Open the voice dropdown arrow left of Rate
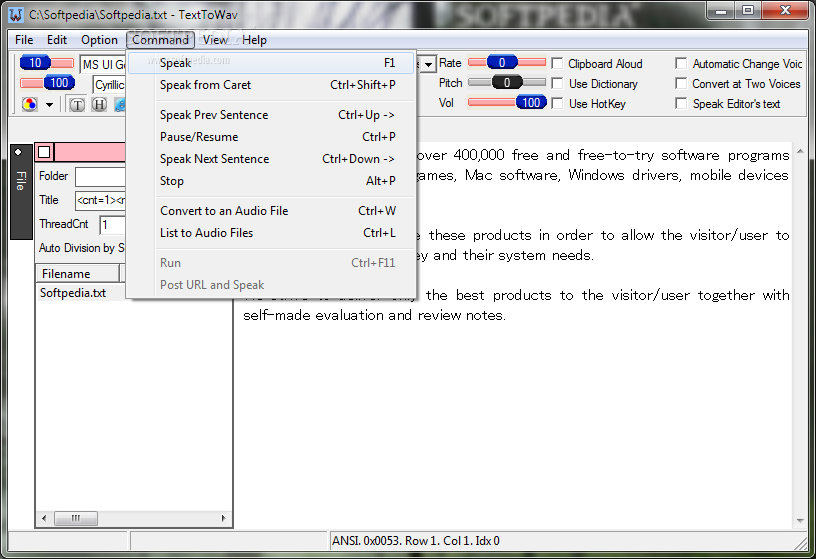This screenshot has width=816, height=559. (x=428, y=65)
